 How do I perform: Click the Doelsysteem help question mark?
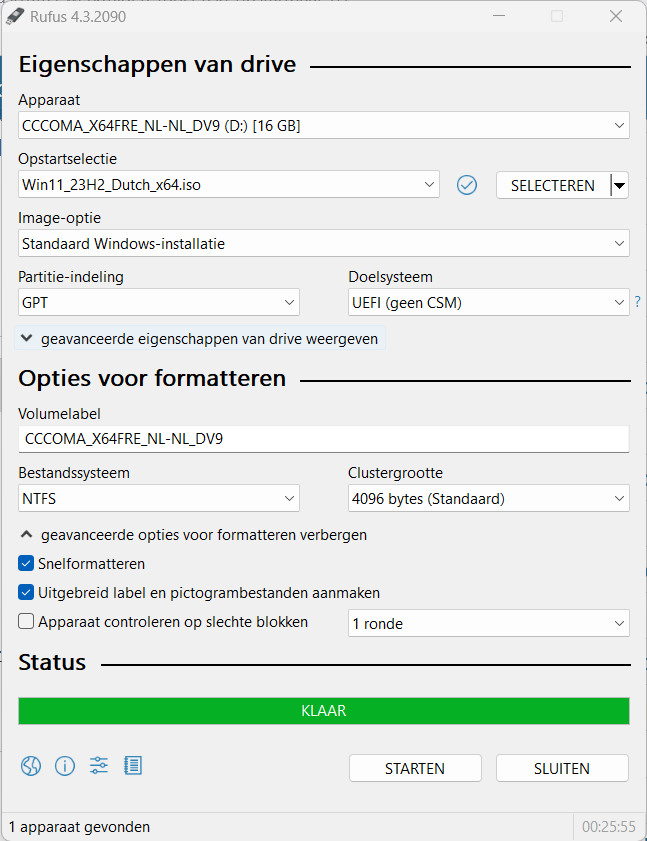[637, 301]
